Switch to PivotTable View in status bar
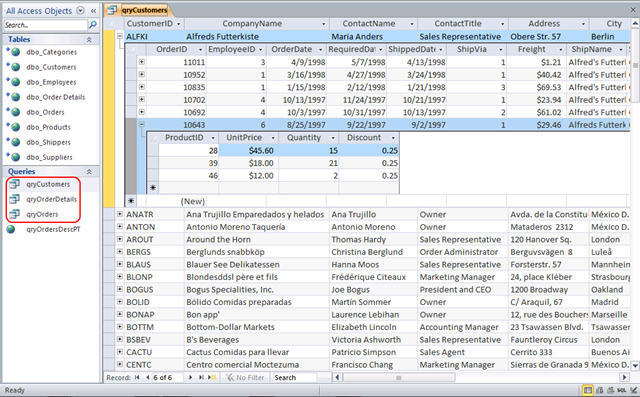 600,390
